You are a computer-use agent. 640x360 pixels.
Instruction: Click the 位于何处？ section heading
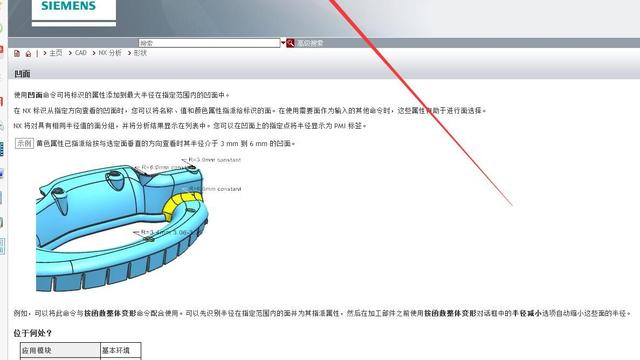click(33, 333)
